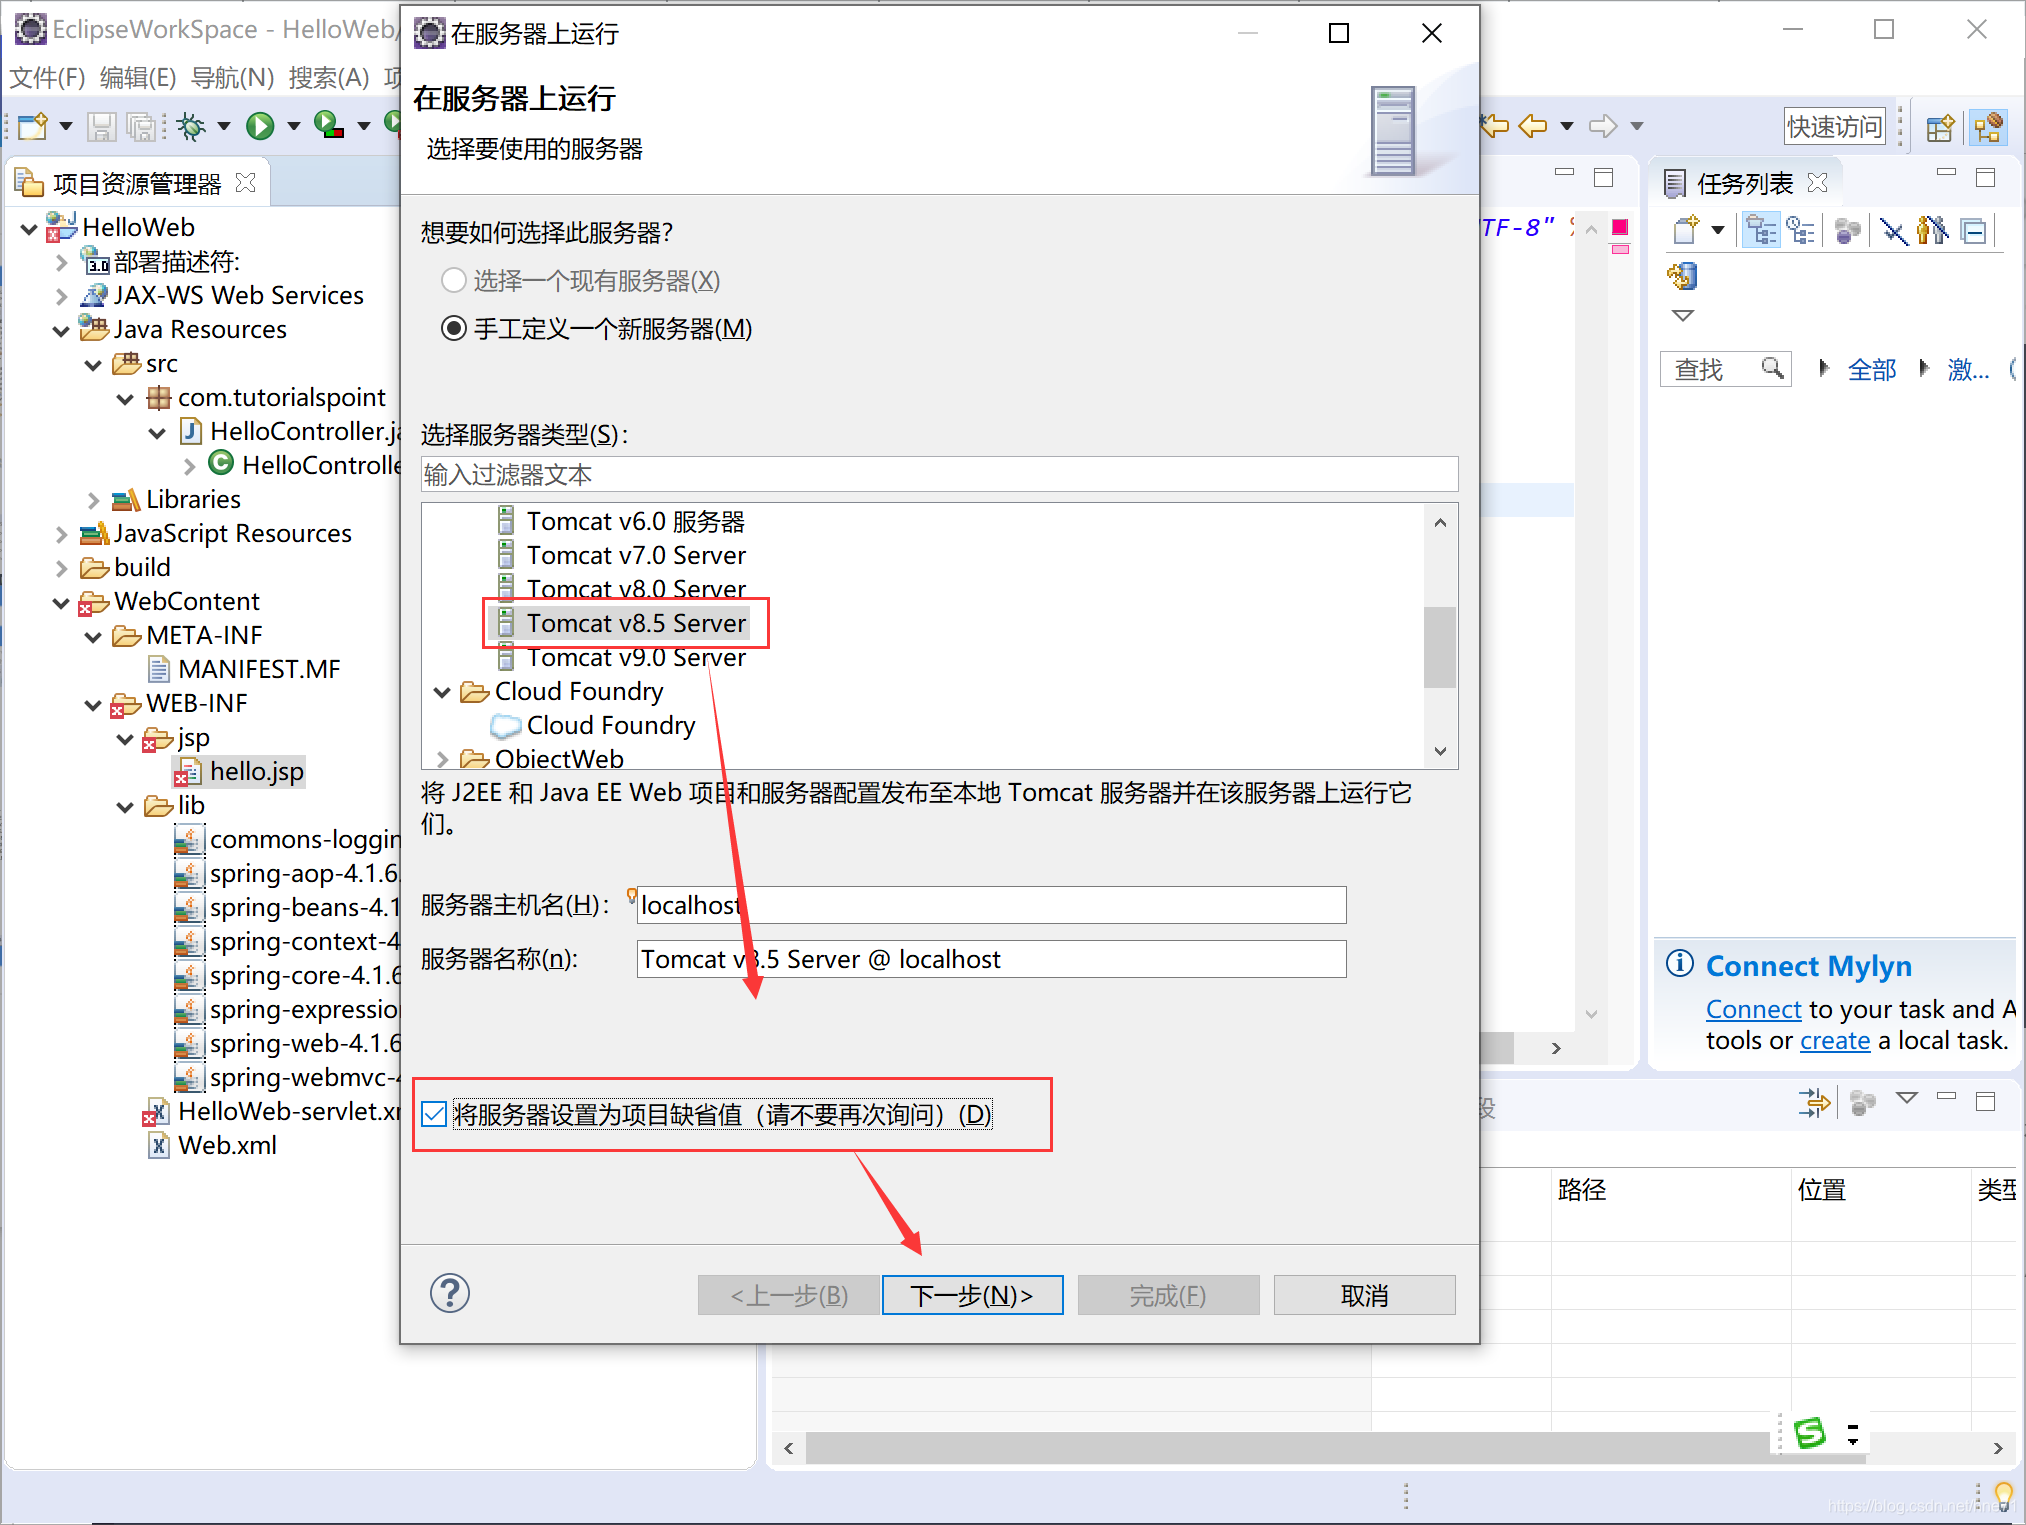Image resolution: width=2026 pixels, height=1525 pixels.
Task: Click the New wizard toolbar icon
Action: coord(32,126)
